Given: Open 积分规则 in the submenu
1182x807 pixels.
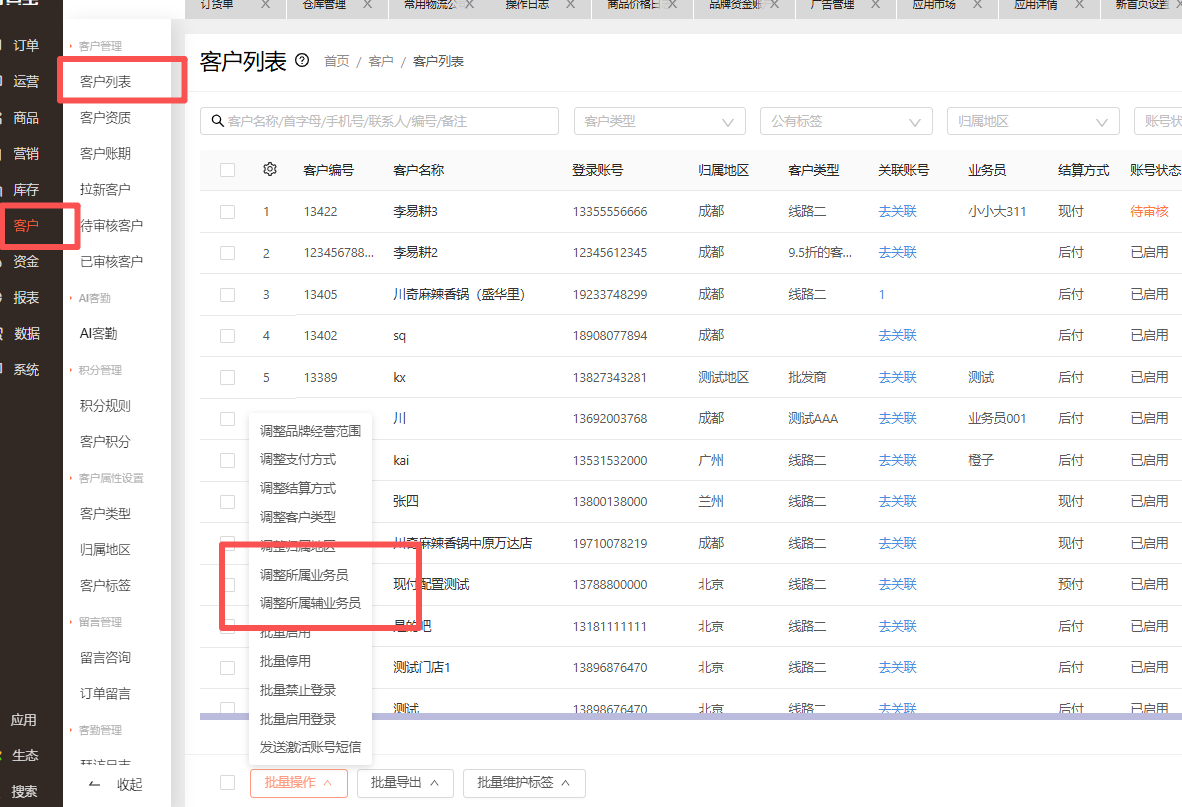Looking at the screenshot, I should (106, 405).
